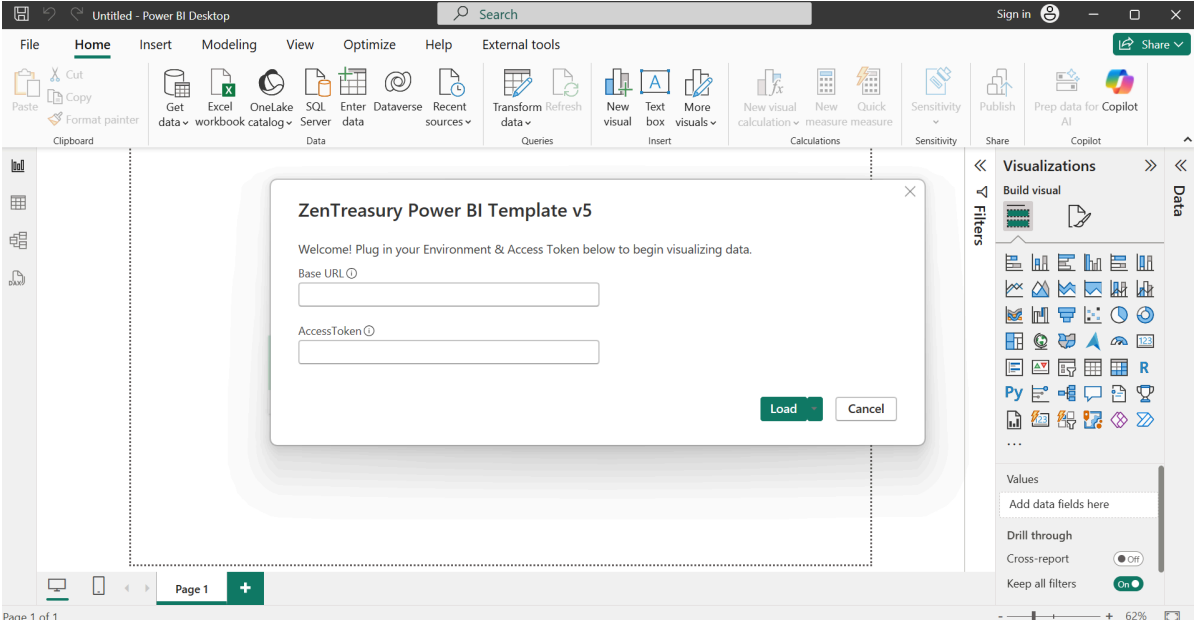Switch to Model view in the left sidebar

(x=17, y=240)
